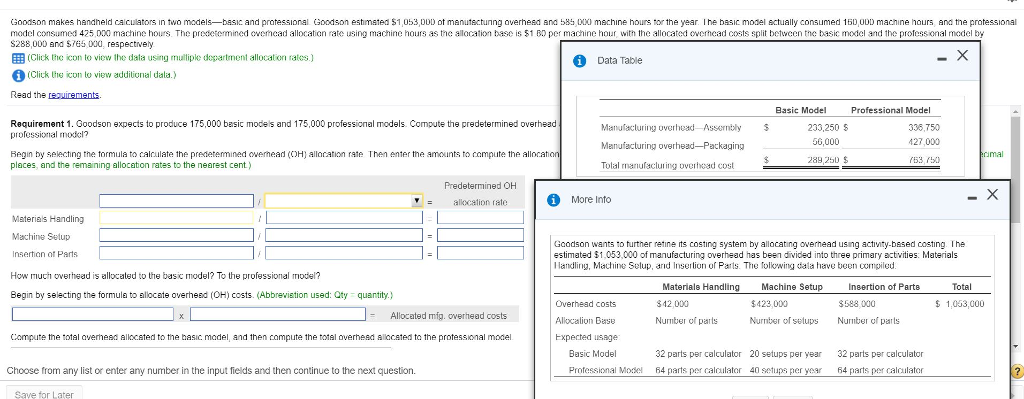Click the Machine Setup denominator field
Screen dimensions: 1024x399
point(345,234)
